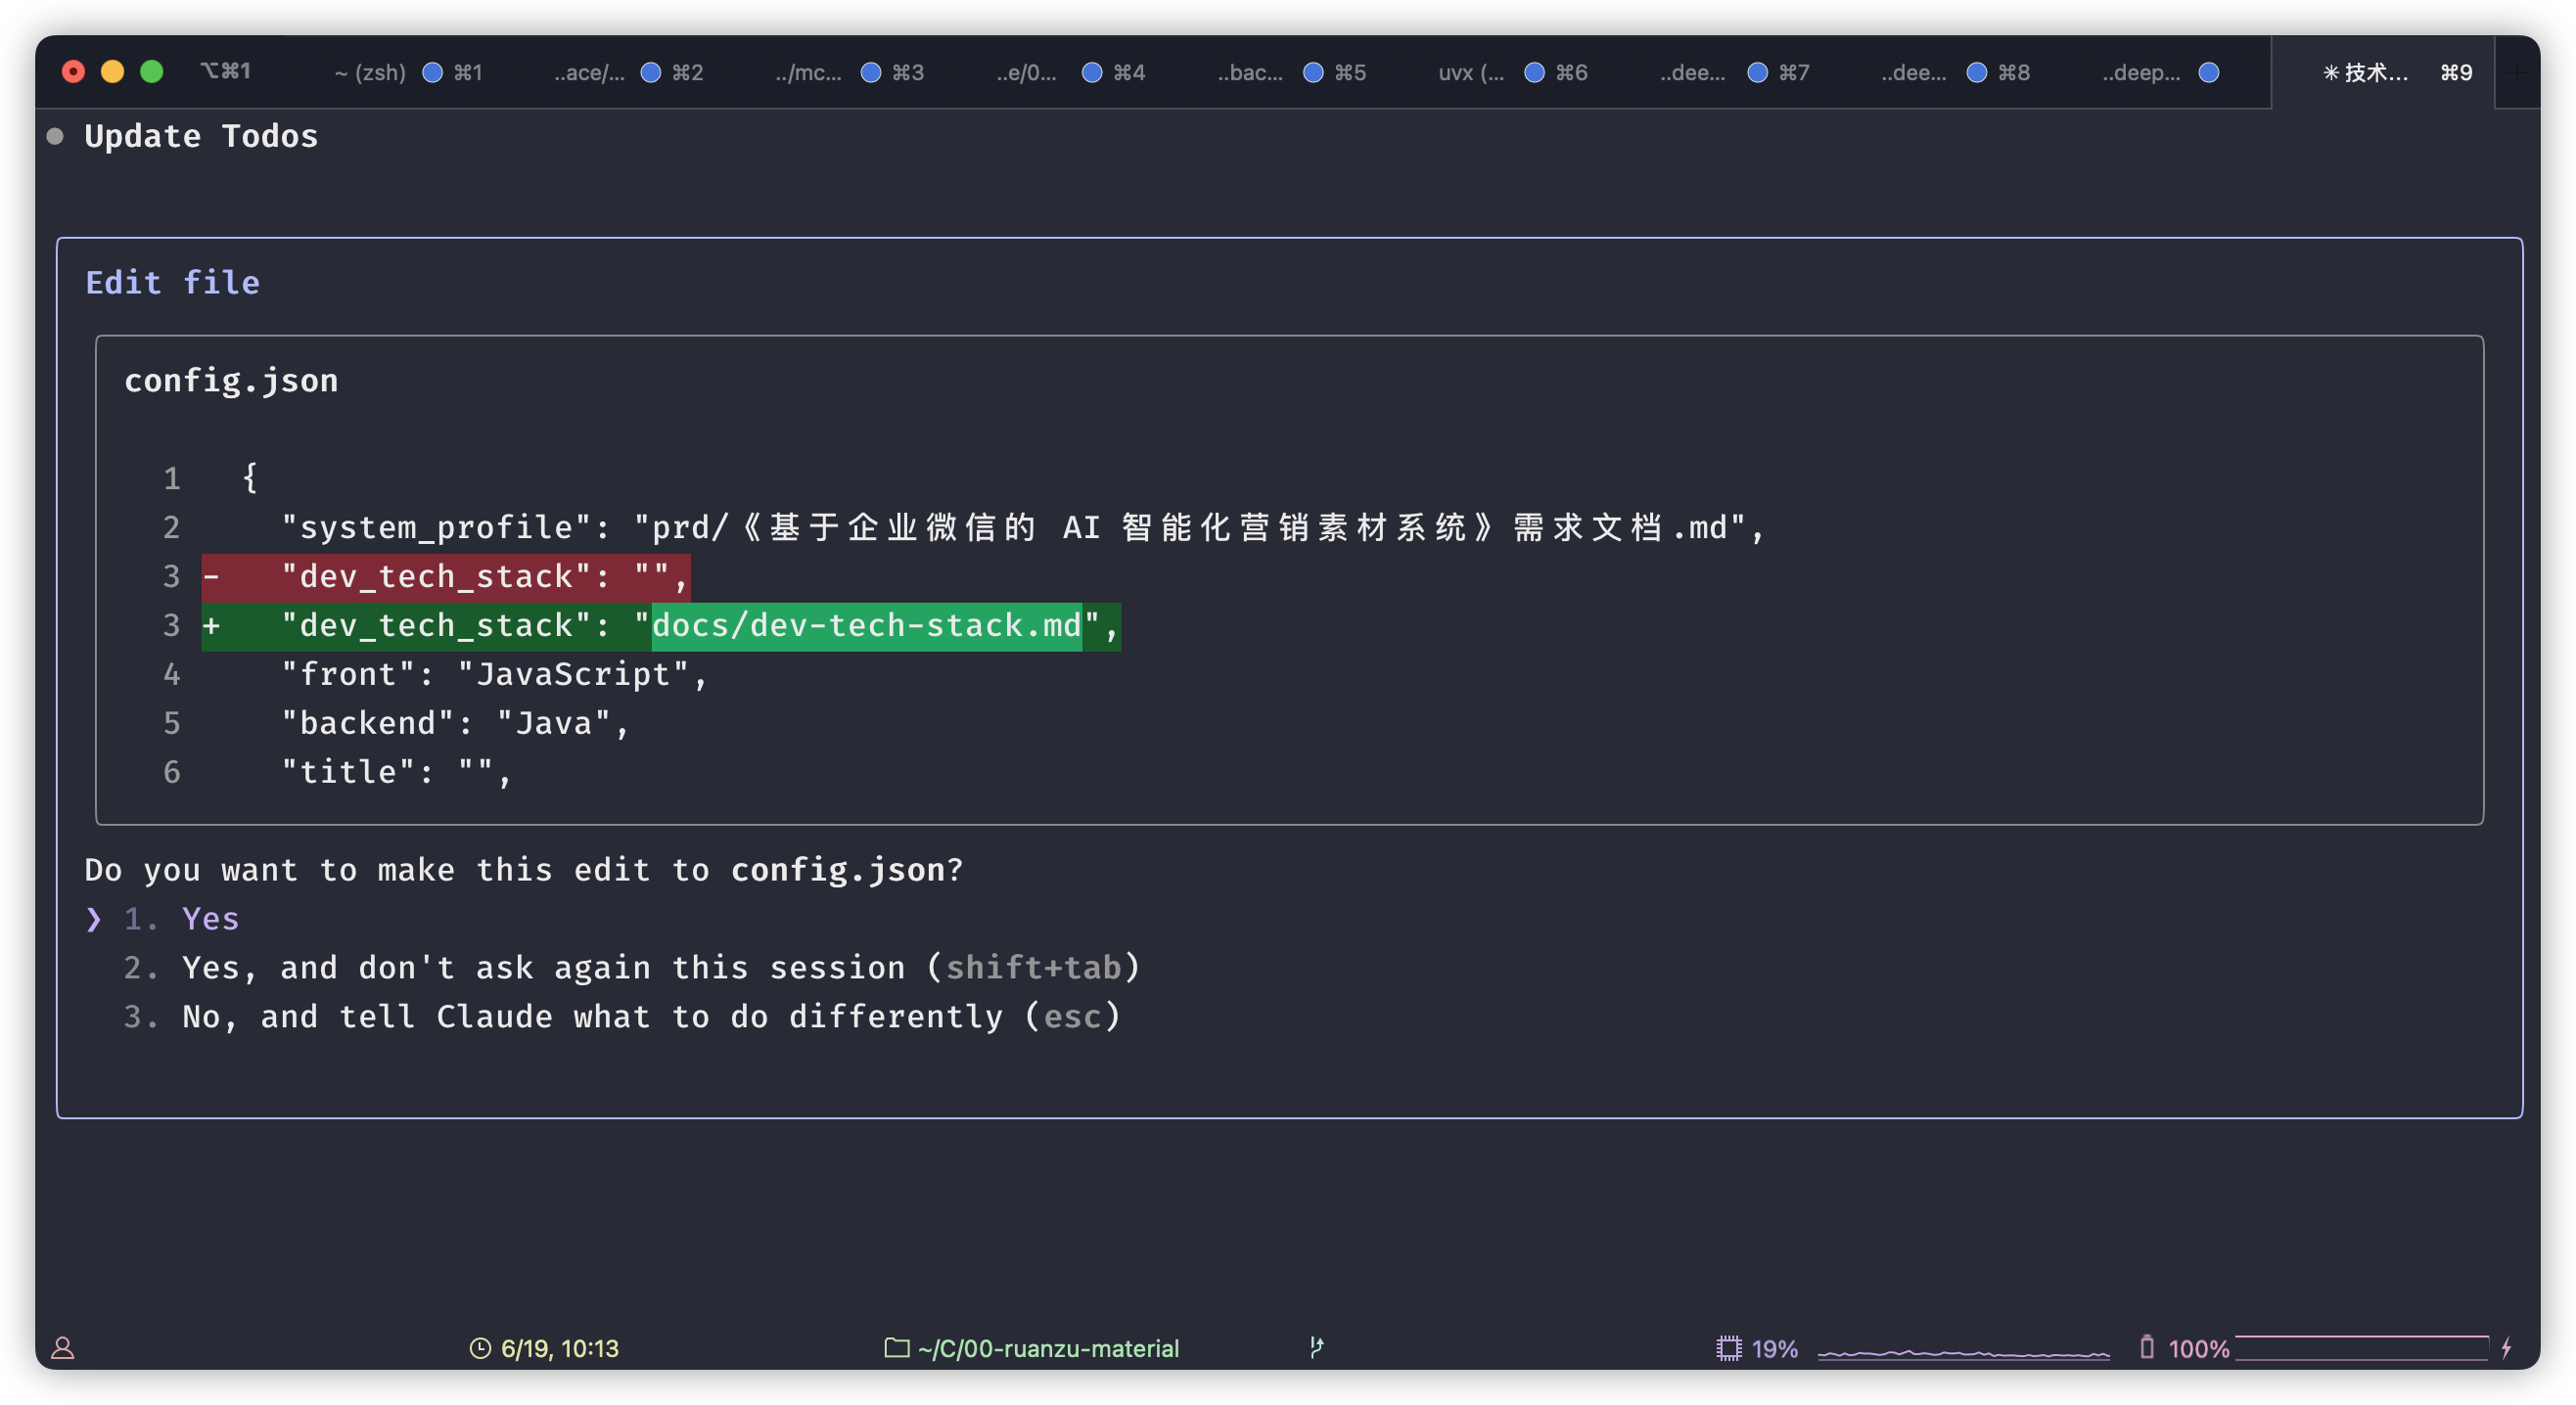Open the uvx tab with ⌘6 shortcut
The image size is (2576, 1405).
point(1470,72)
